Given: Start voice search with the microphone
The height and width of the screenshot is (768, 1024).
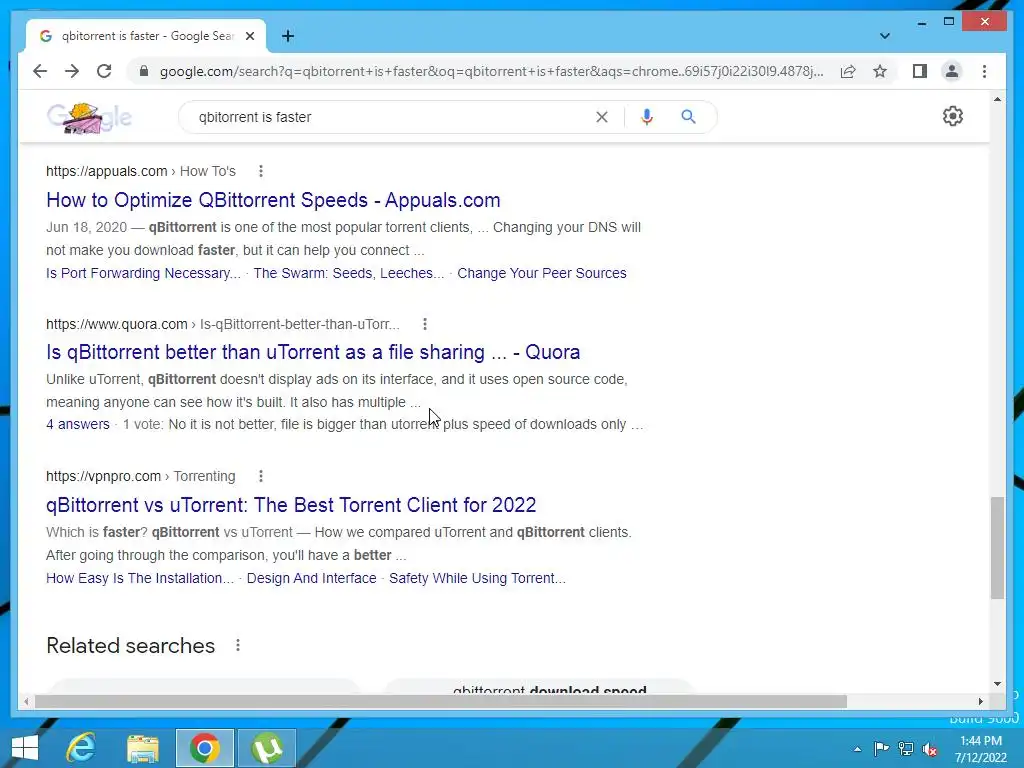Looking at the screenshot, I should [647, 117].
